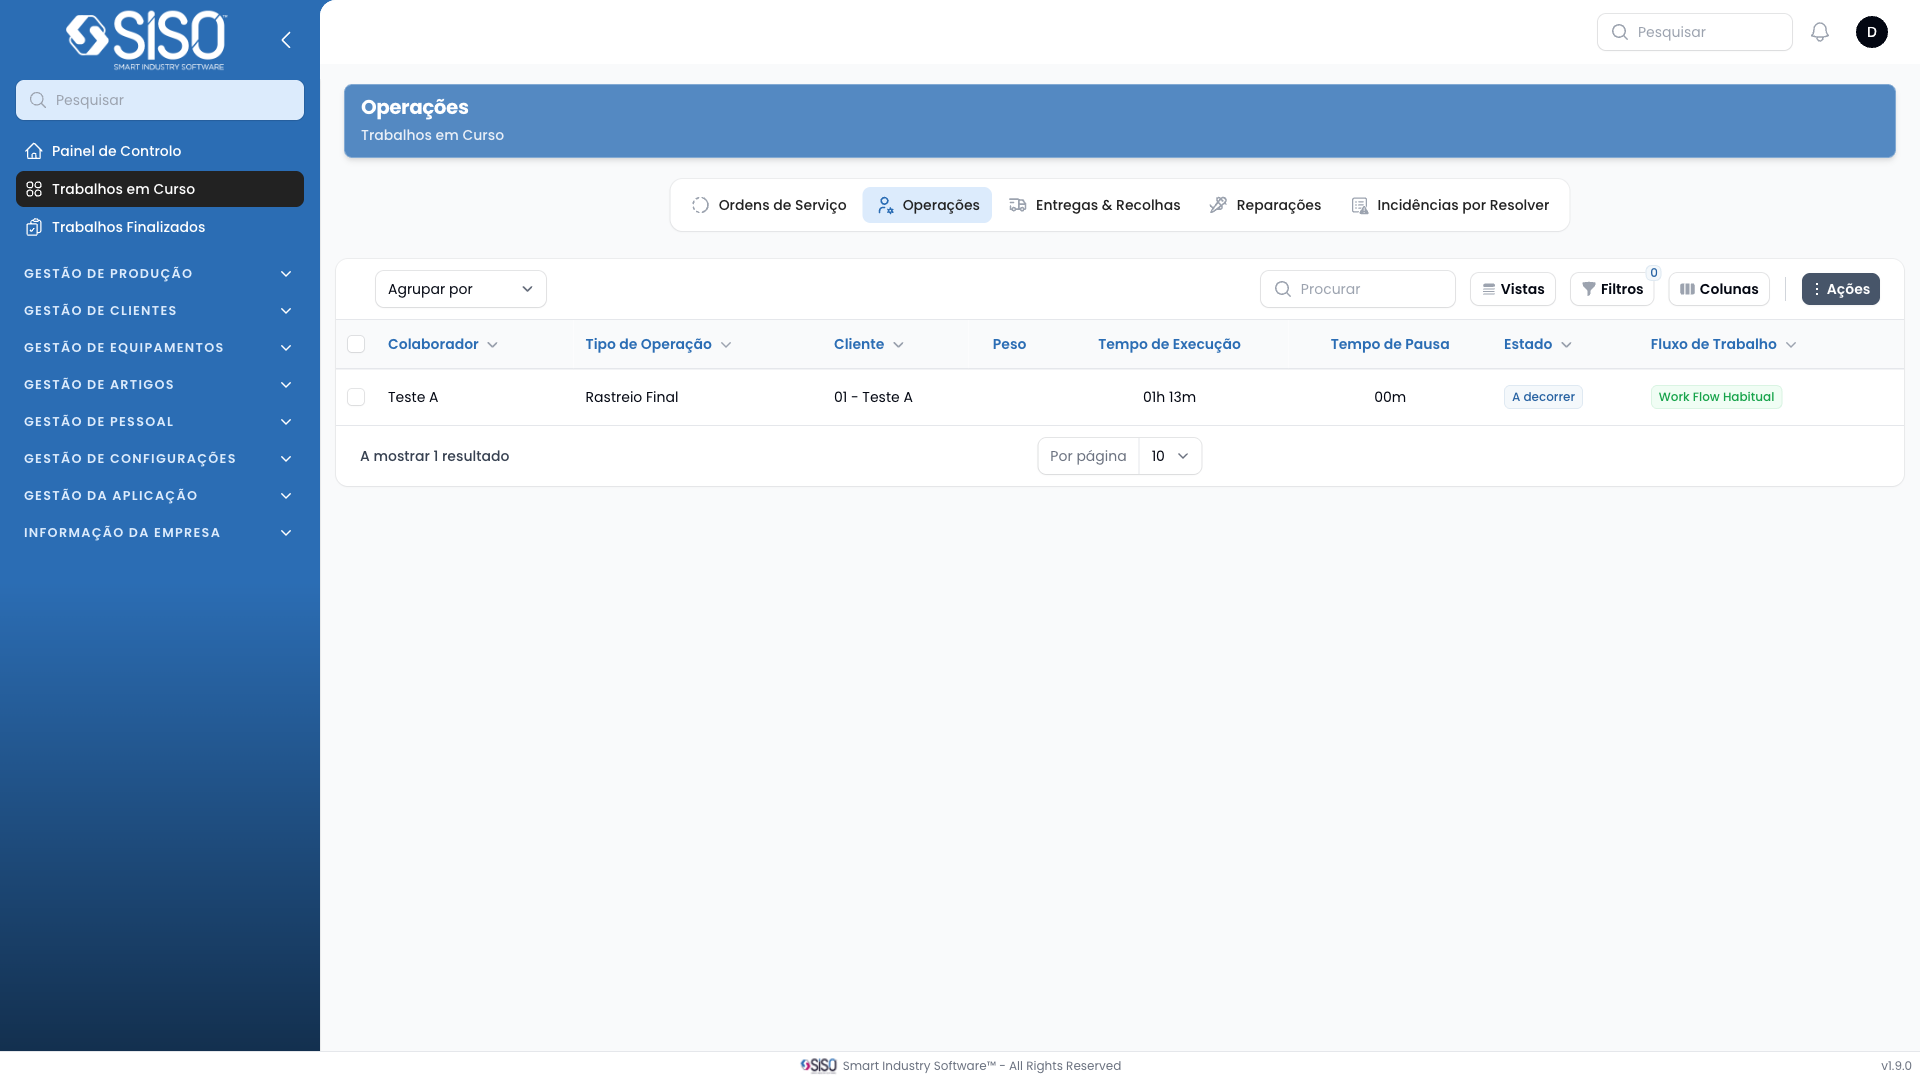1920x1080 pixels.
Task: Switch to the Ordens de Serviço tab
Action: point(769,205)
